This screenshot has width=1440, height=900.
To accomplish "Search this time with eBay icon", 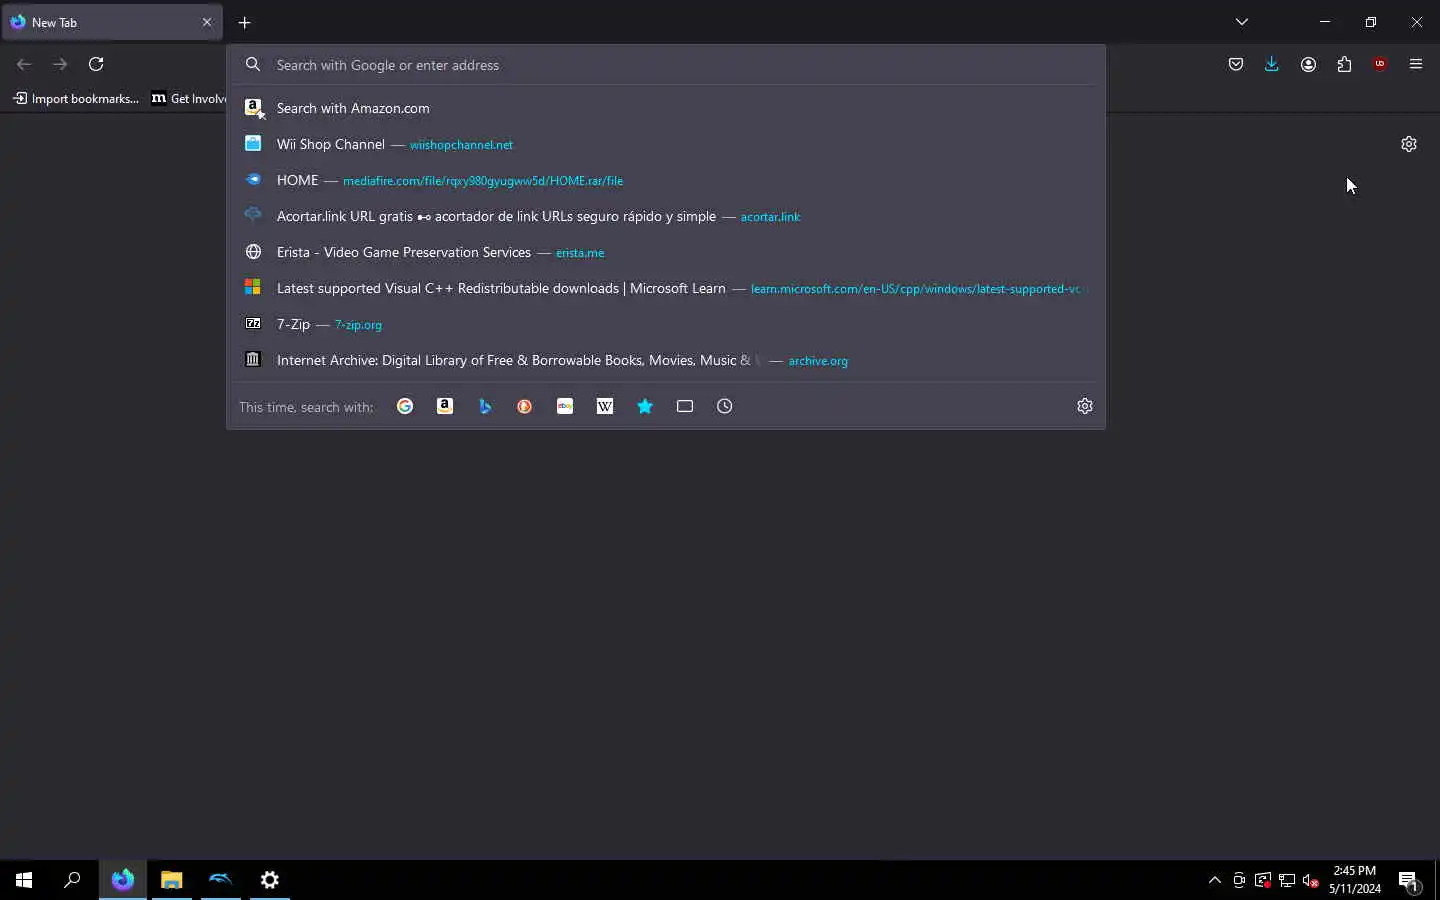I will pos(565,406).
